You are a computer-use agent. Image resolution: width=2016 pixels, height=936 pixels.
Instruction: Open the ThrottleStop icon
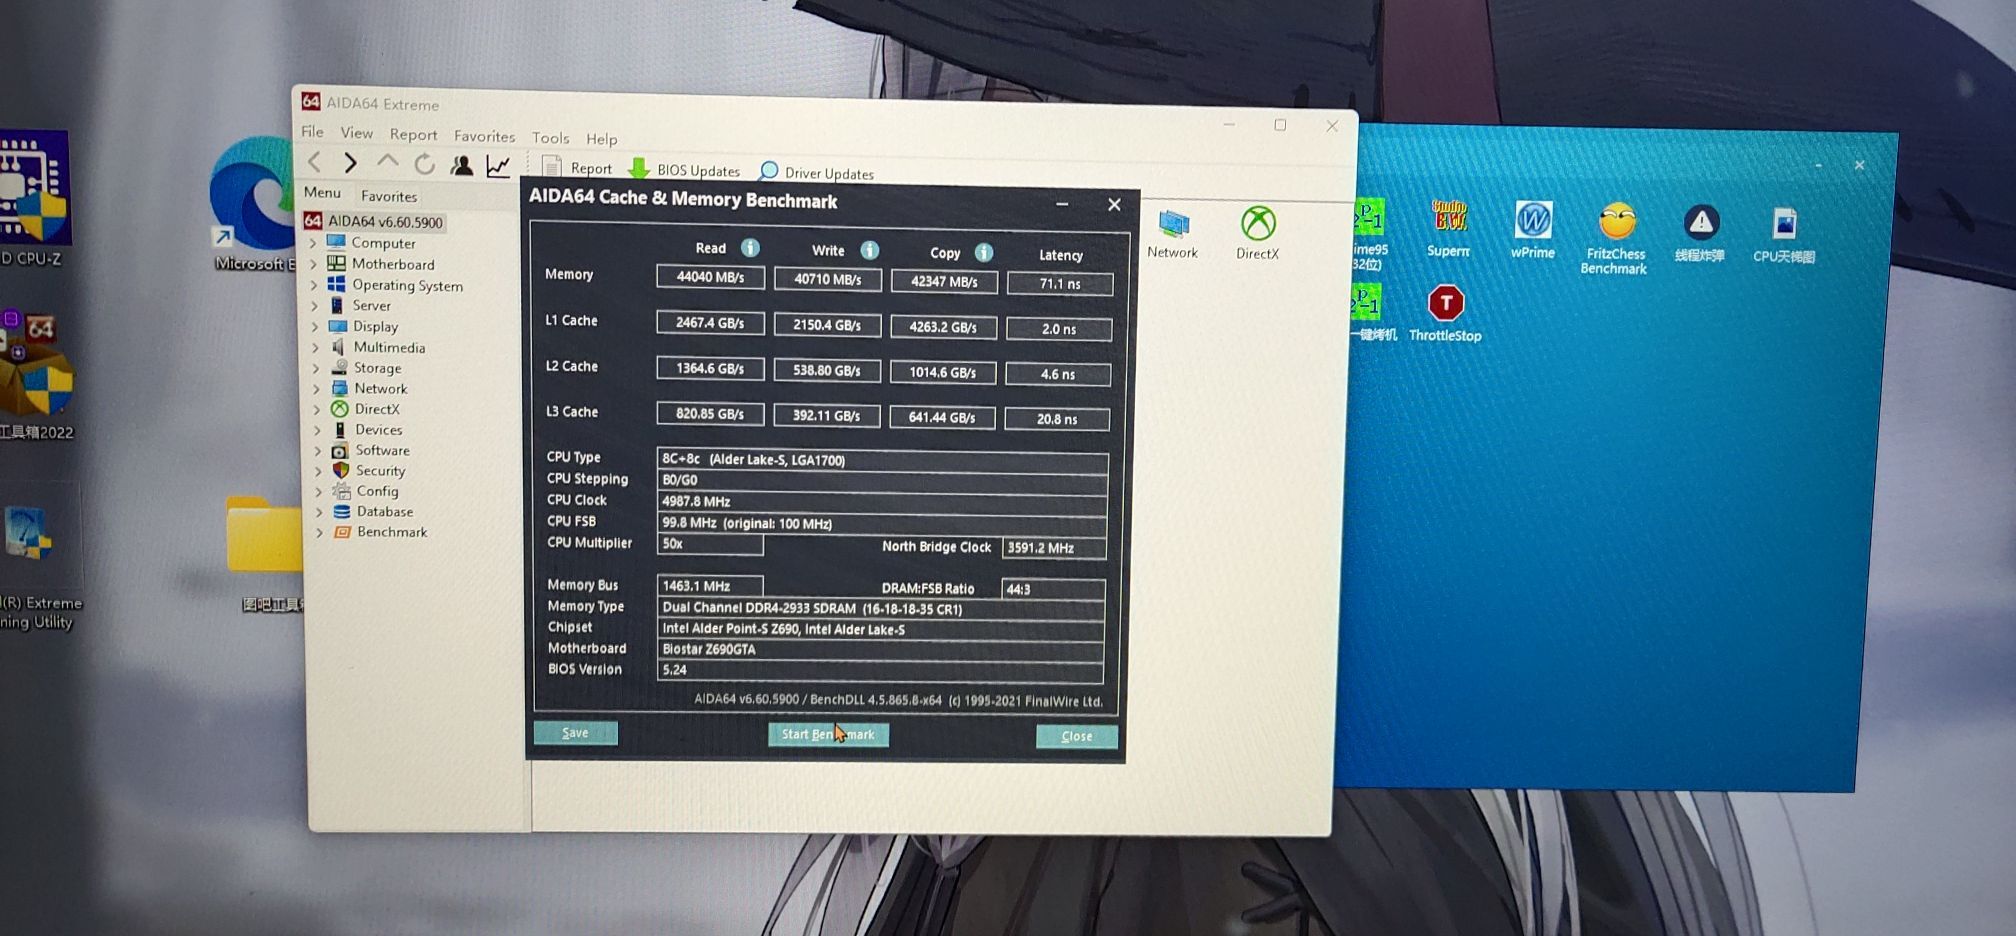(x=1445, y=313)
